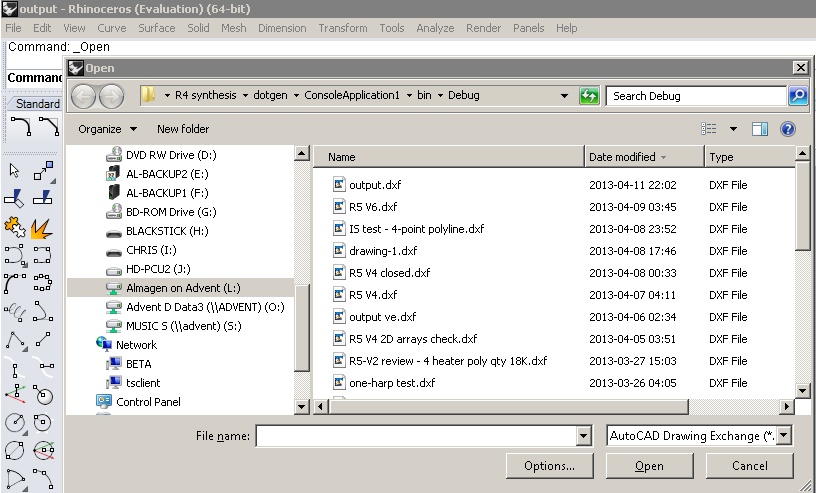Click the blue search magnifier button
The height and width of the screenshot is (493, 816).
[x=798, y=96]
